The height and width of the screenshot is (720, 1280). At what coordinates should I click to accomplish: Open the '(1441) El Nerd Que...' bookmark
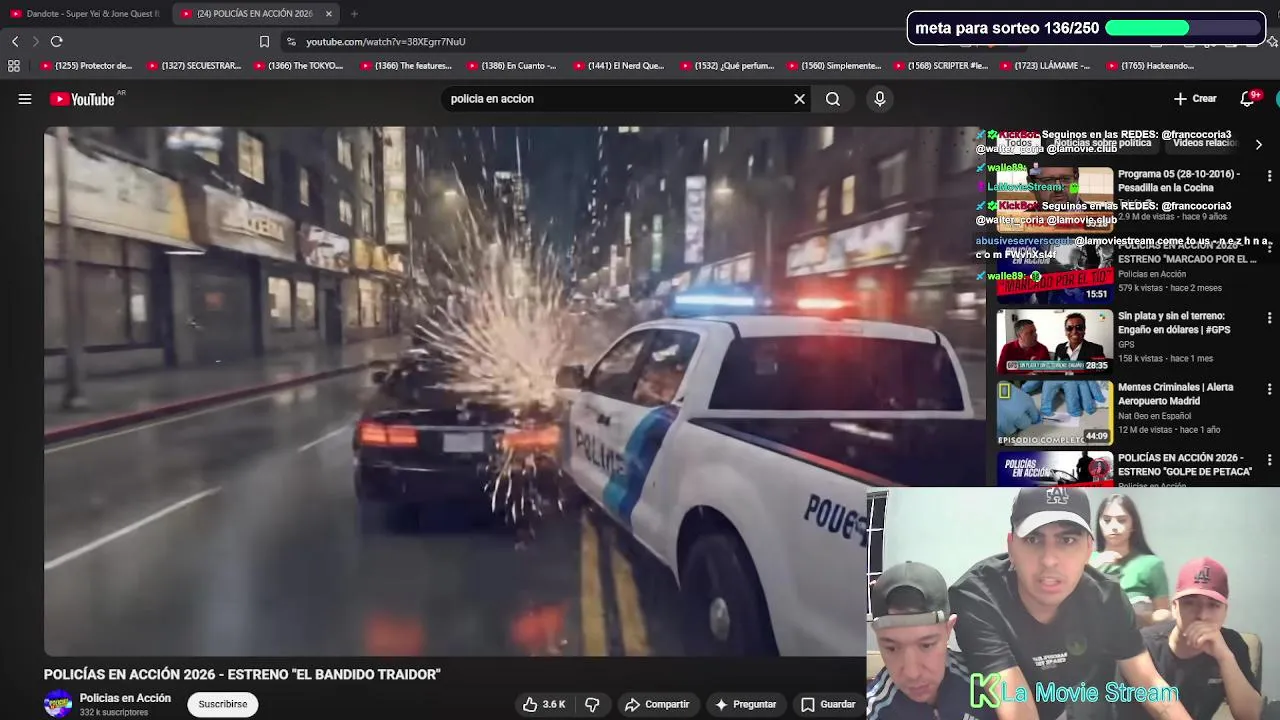click(619, 66)
